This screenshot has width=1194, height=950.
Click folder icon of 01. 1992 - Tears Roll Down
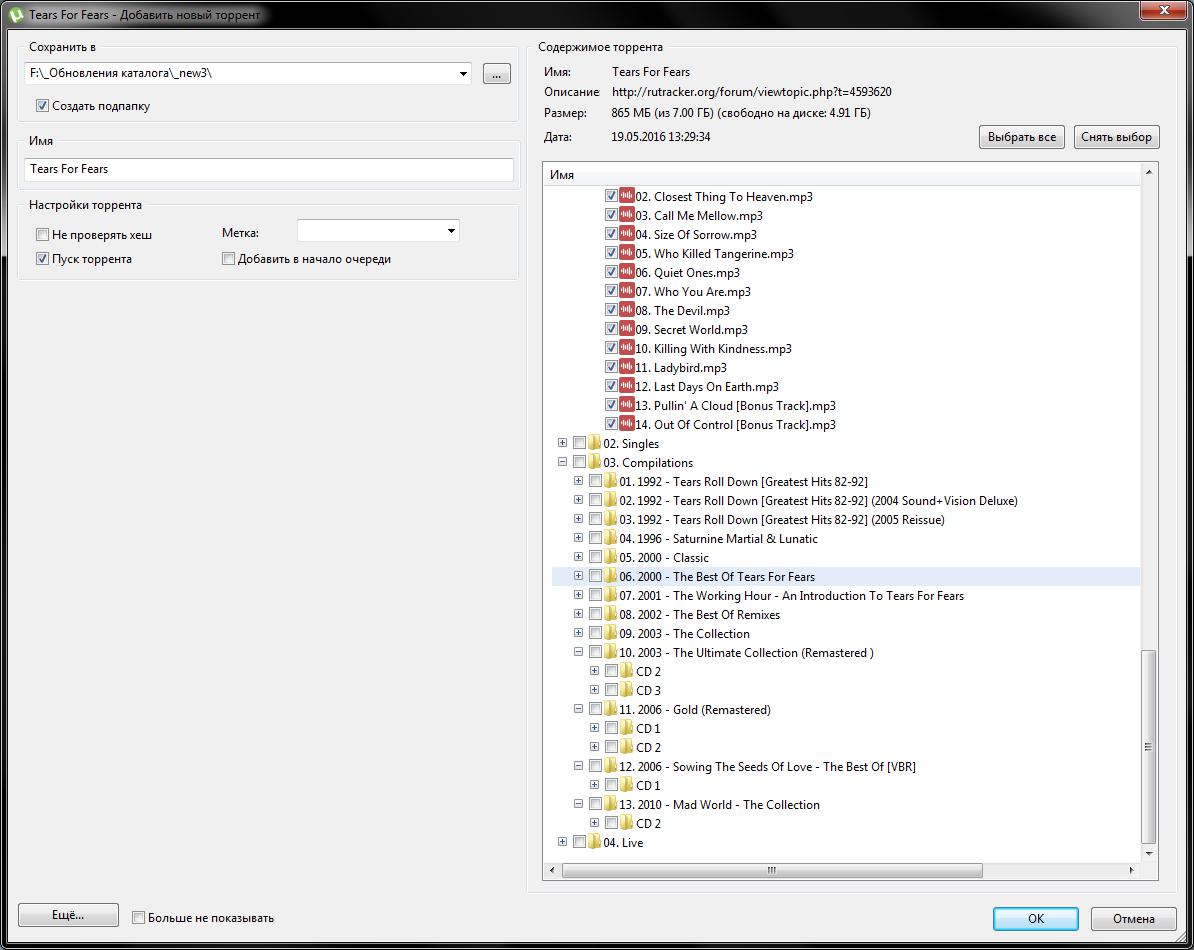click(x=610, y=481)
